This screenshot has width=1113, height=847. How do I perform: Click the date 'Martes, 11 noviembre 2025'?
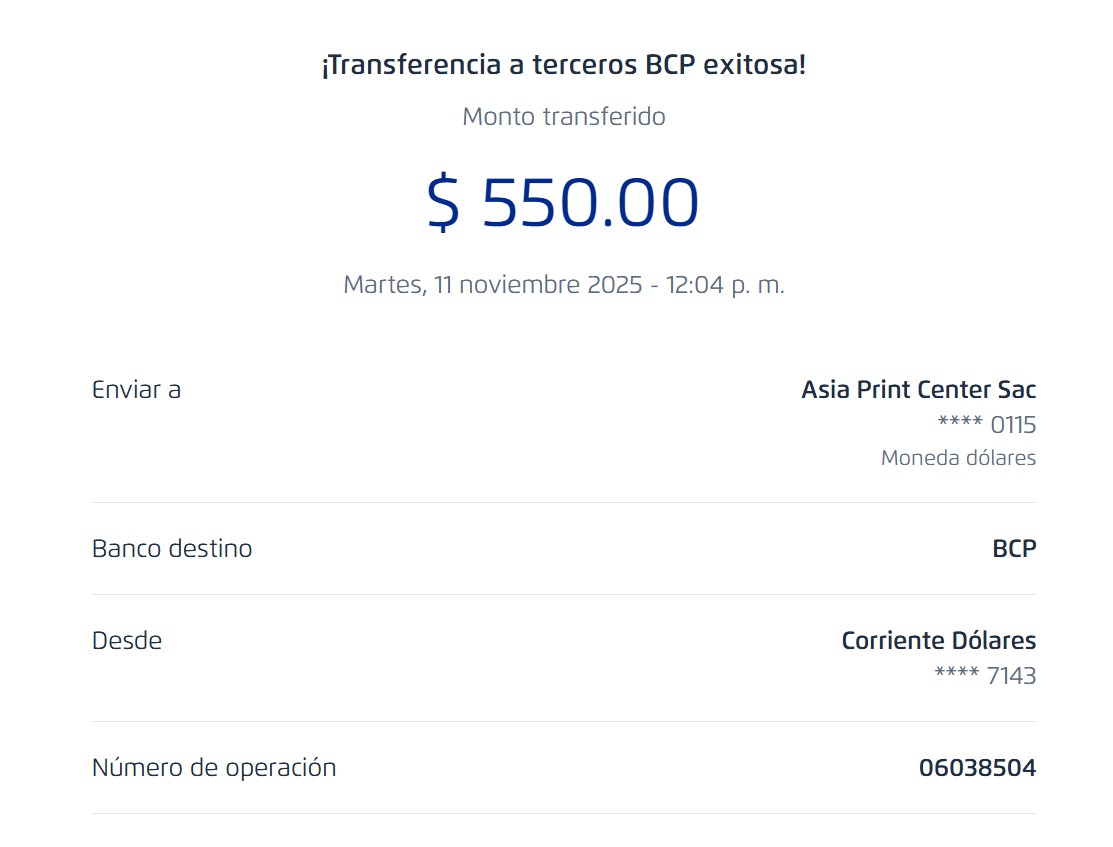(492, 284)
